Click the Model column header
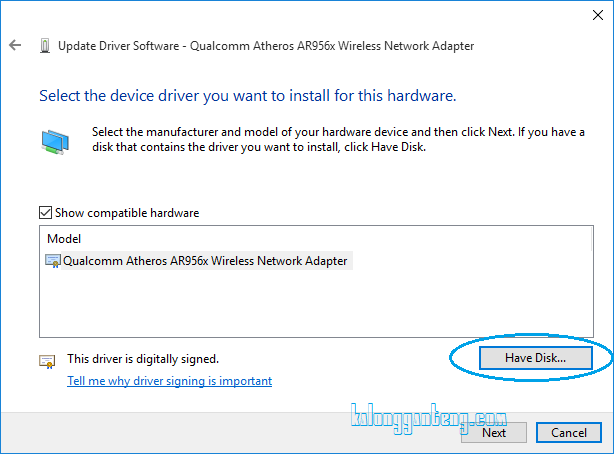 [64, 239]
